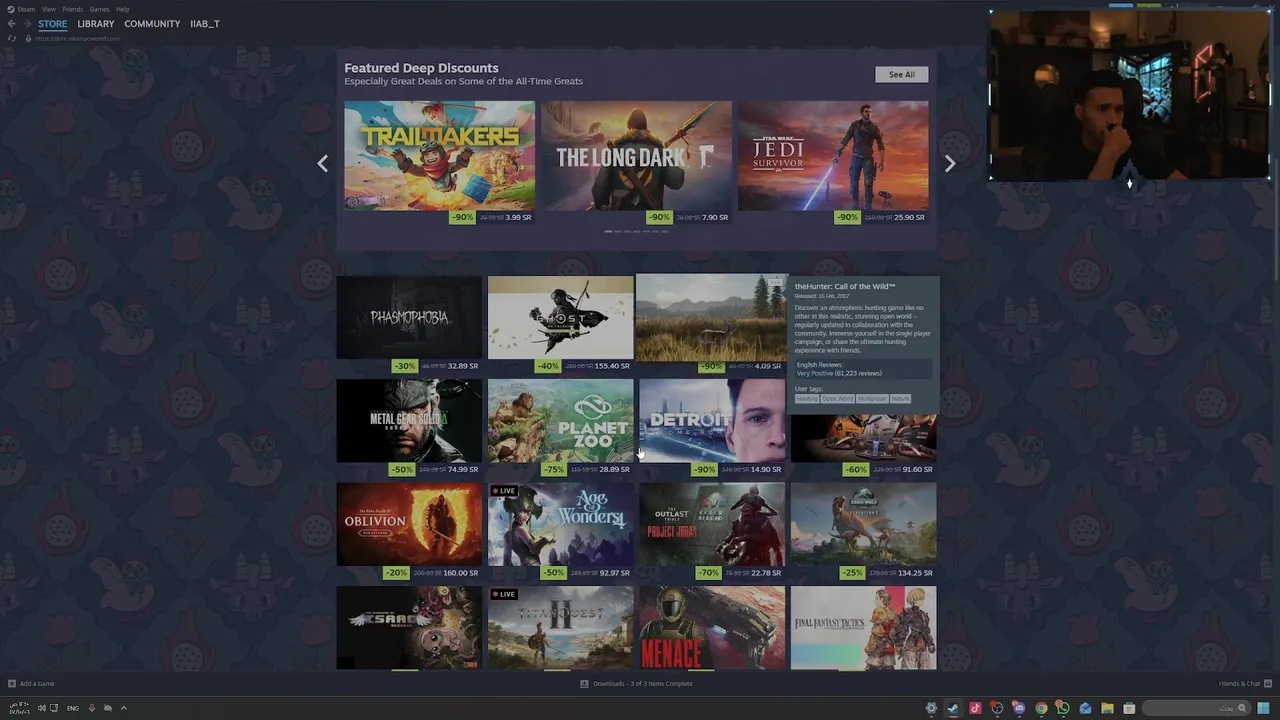Open the Age of Wonders 4 tile
The width and height of the screenshot is (1280, 720).
tap(560, 524)
